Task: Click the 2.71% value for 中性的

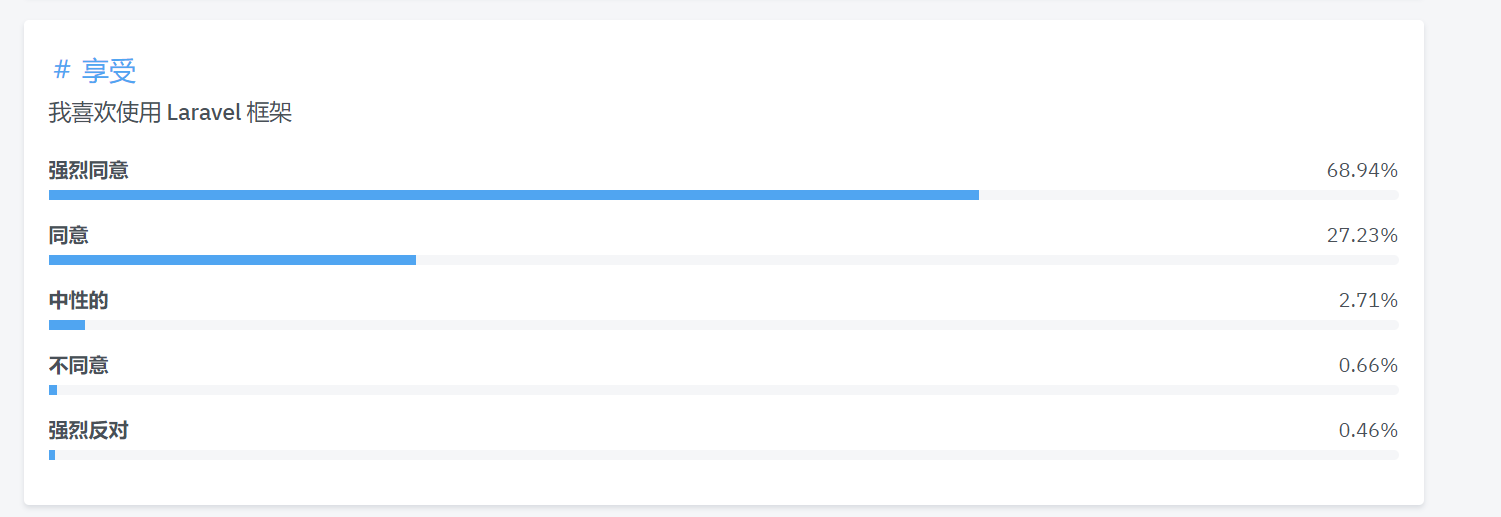Action: pos(1368,301)
